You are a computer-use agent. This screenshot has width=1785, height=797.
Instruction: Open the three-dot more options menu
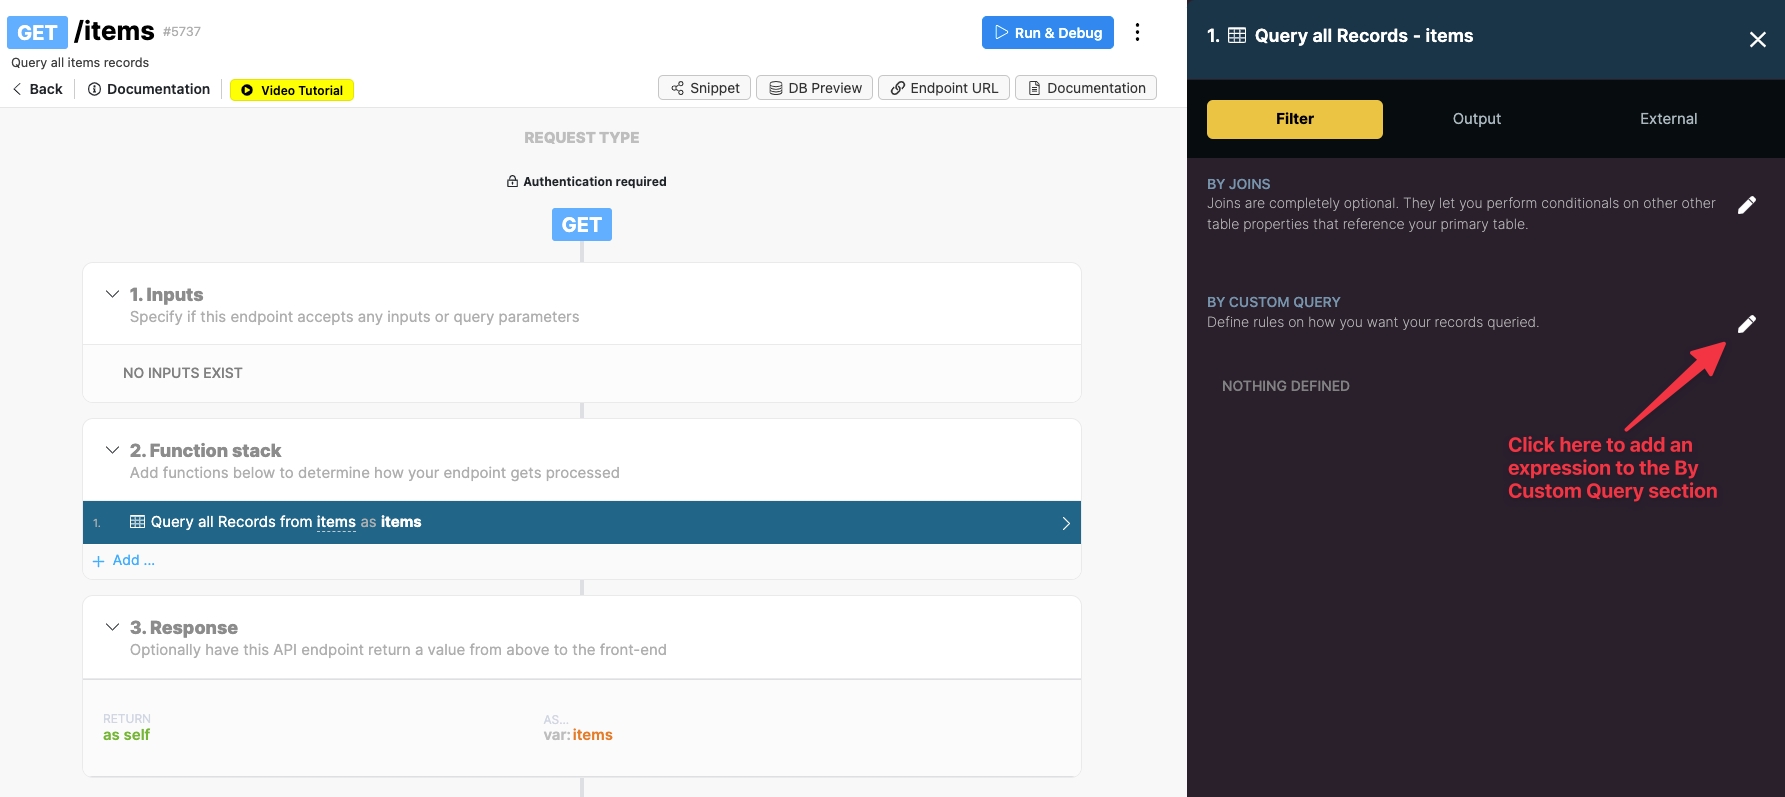point(1137,33)
